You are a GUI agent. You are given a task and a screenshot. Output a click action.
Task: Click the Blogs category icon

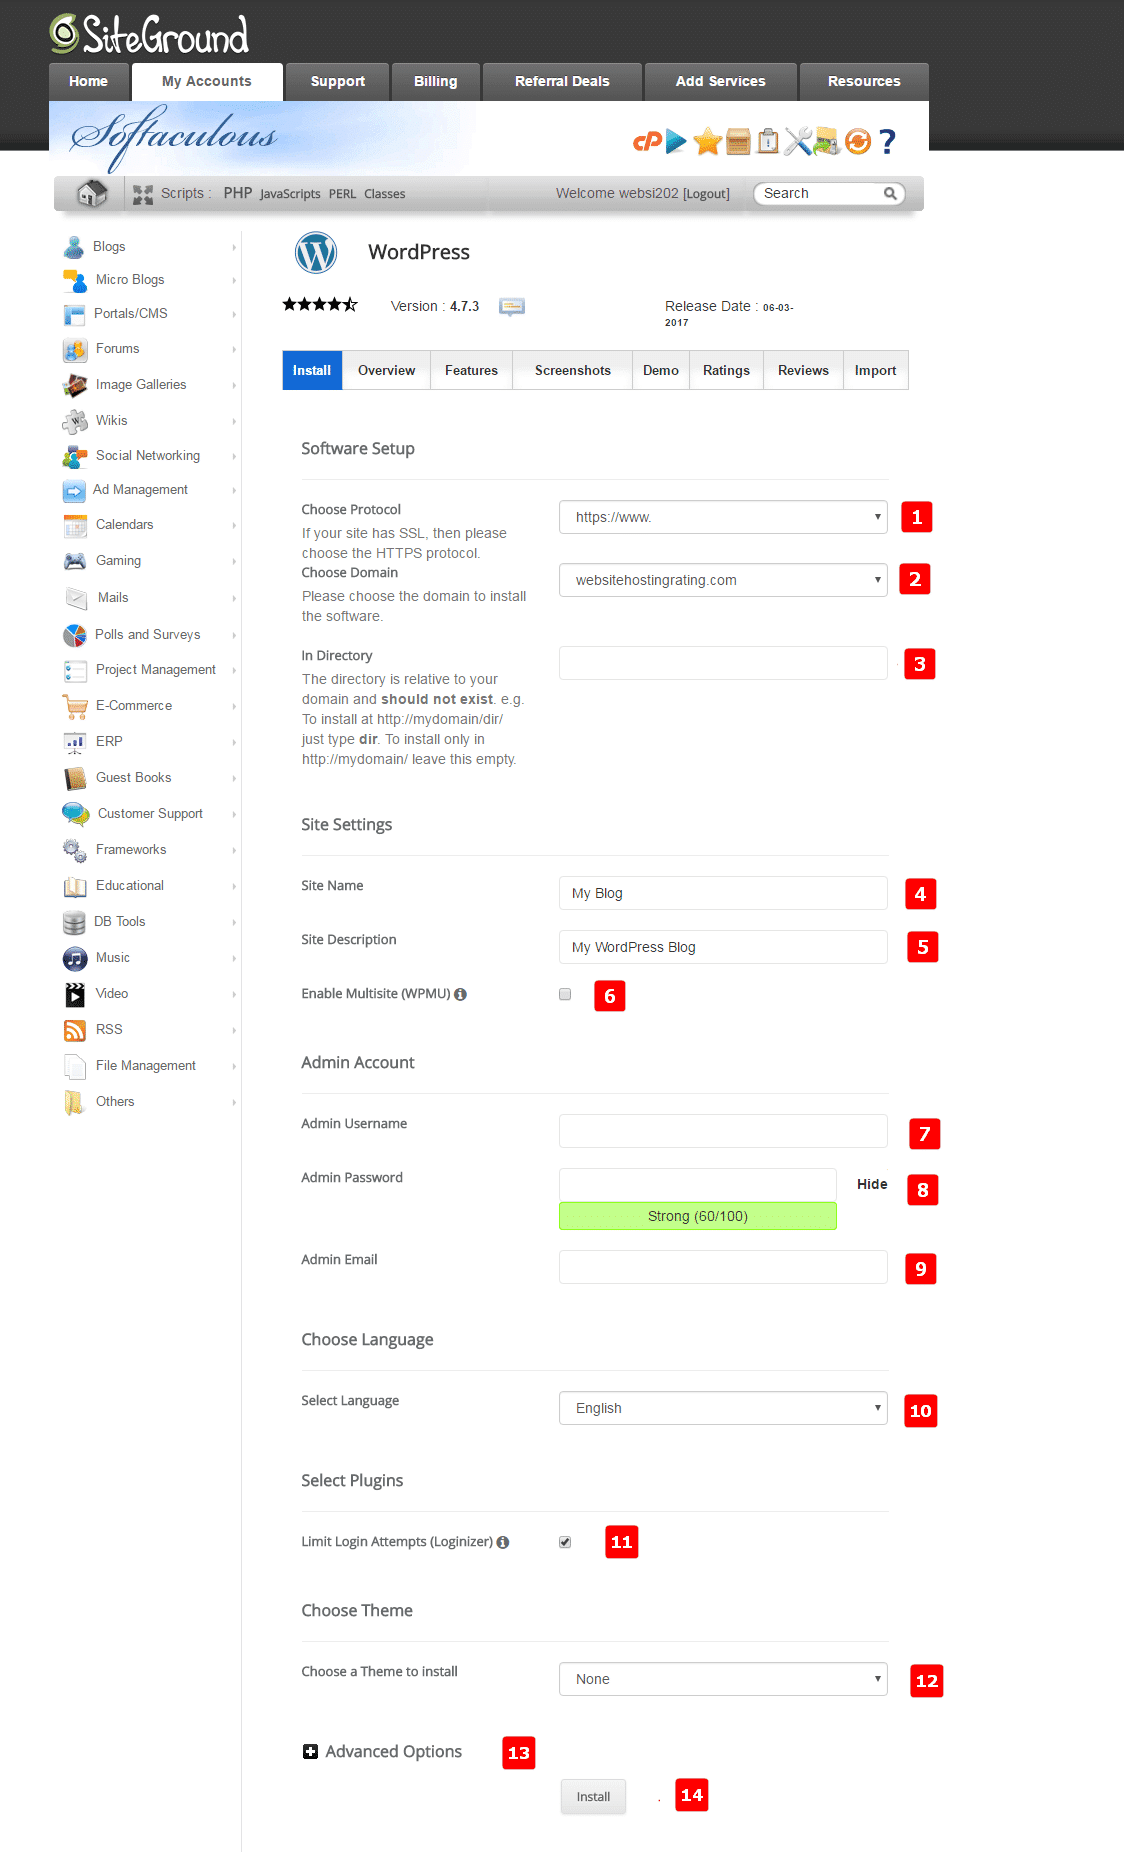tap(74, 247)
